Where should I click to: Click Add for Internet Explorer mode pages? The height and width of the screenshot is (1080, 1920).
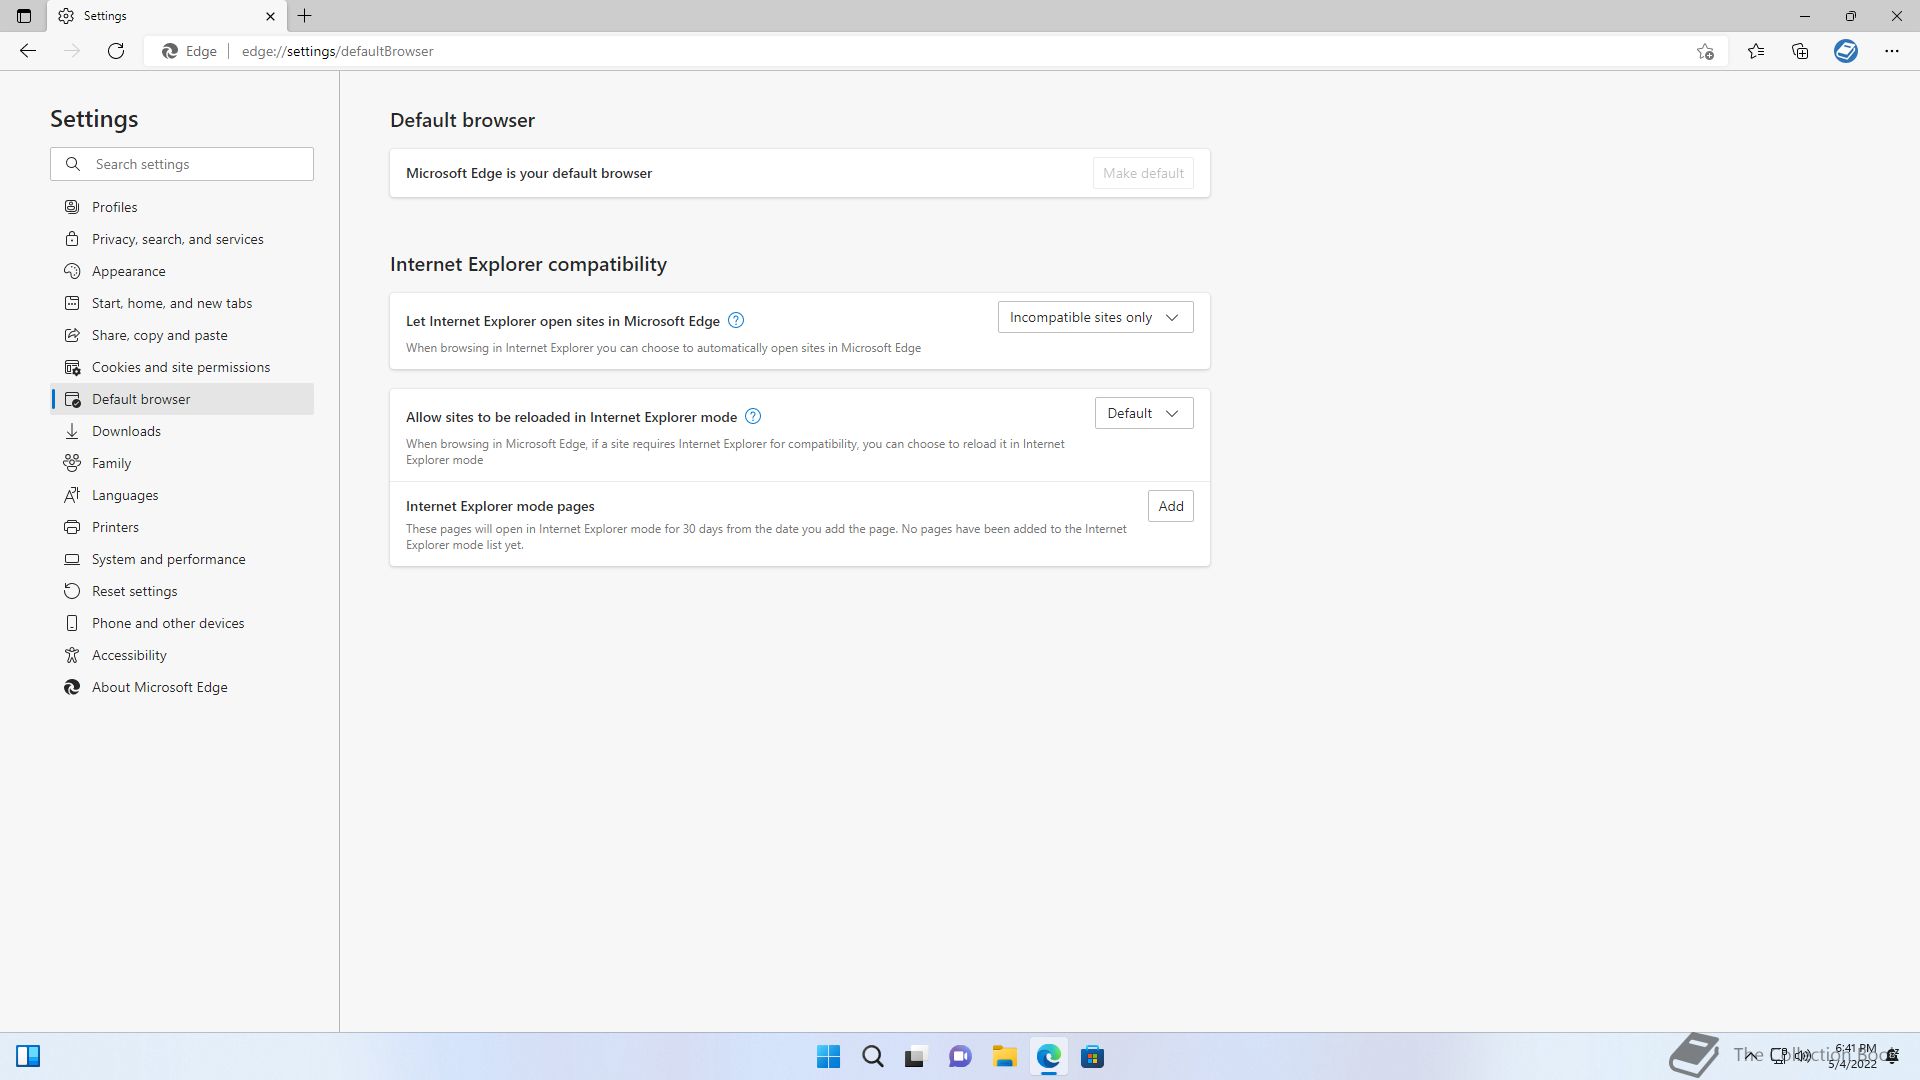coord(1170,506)
